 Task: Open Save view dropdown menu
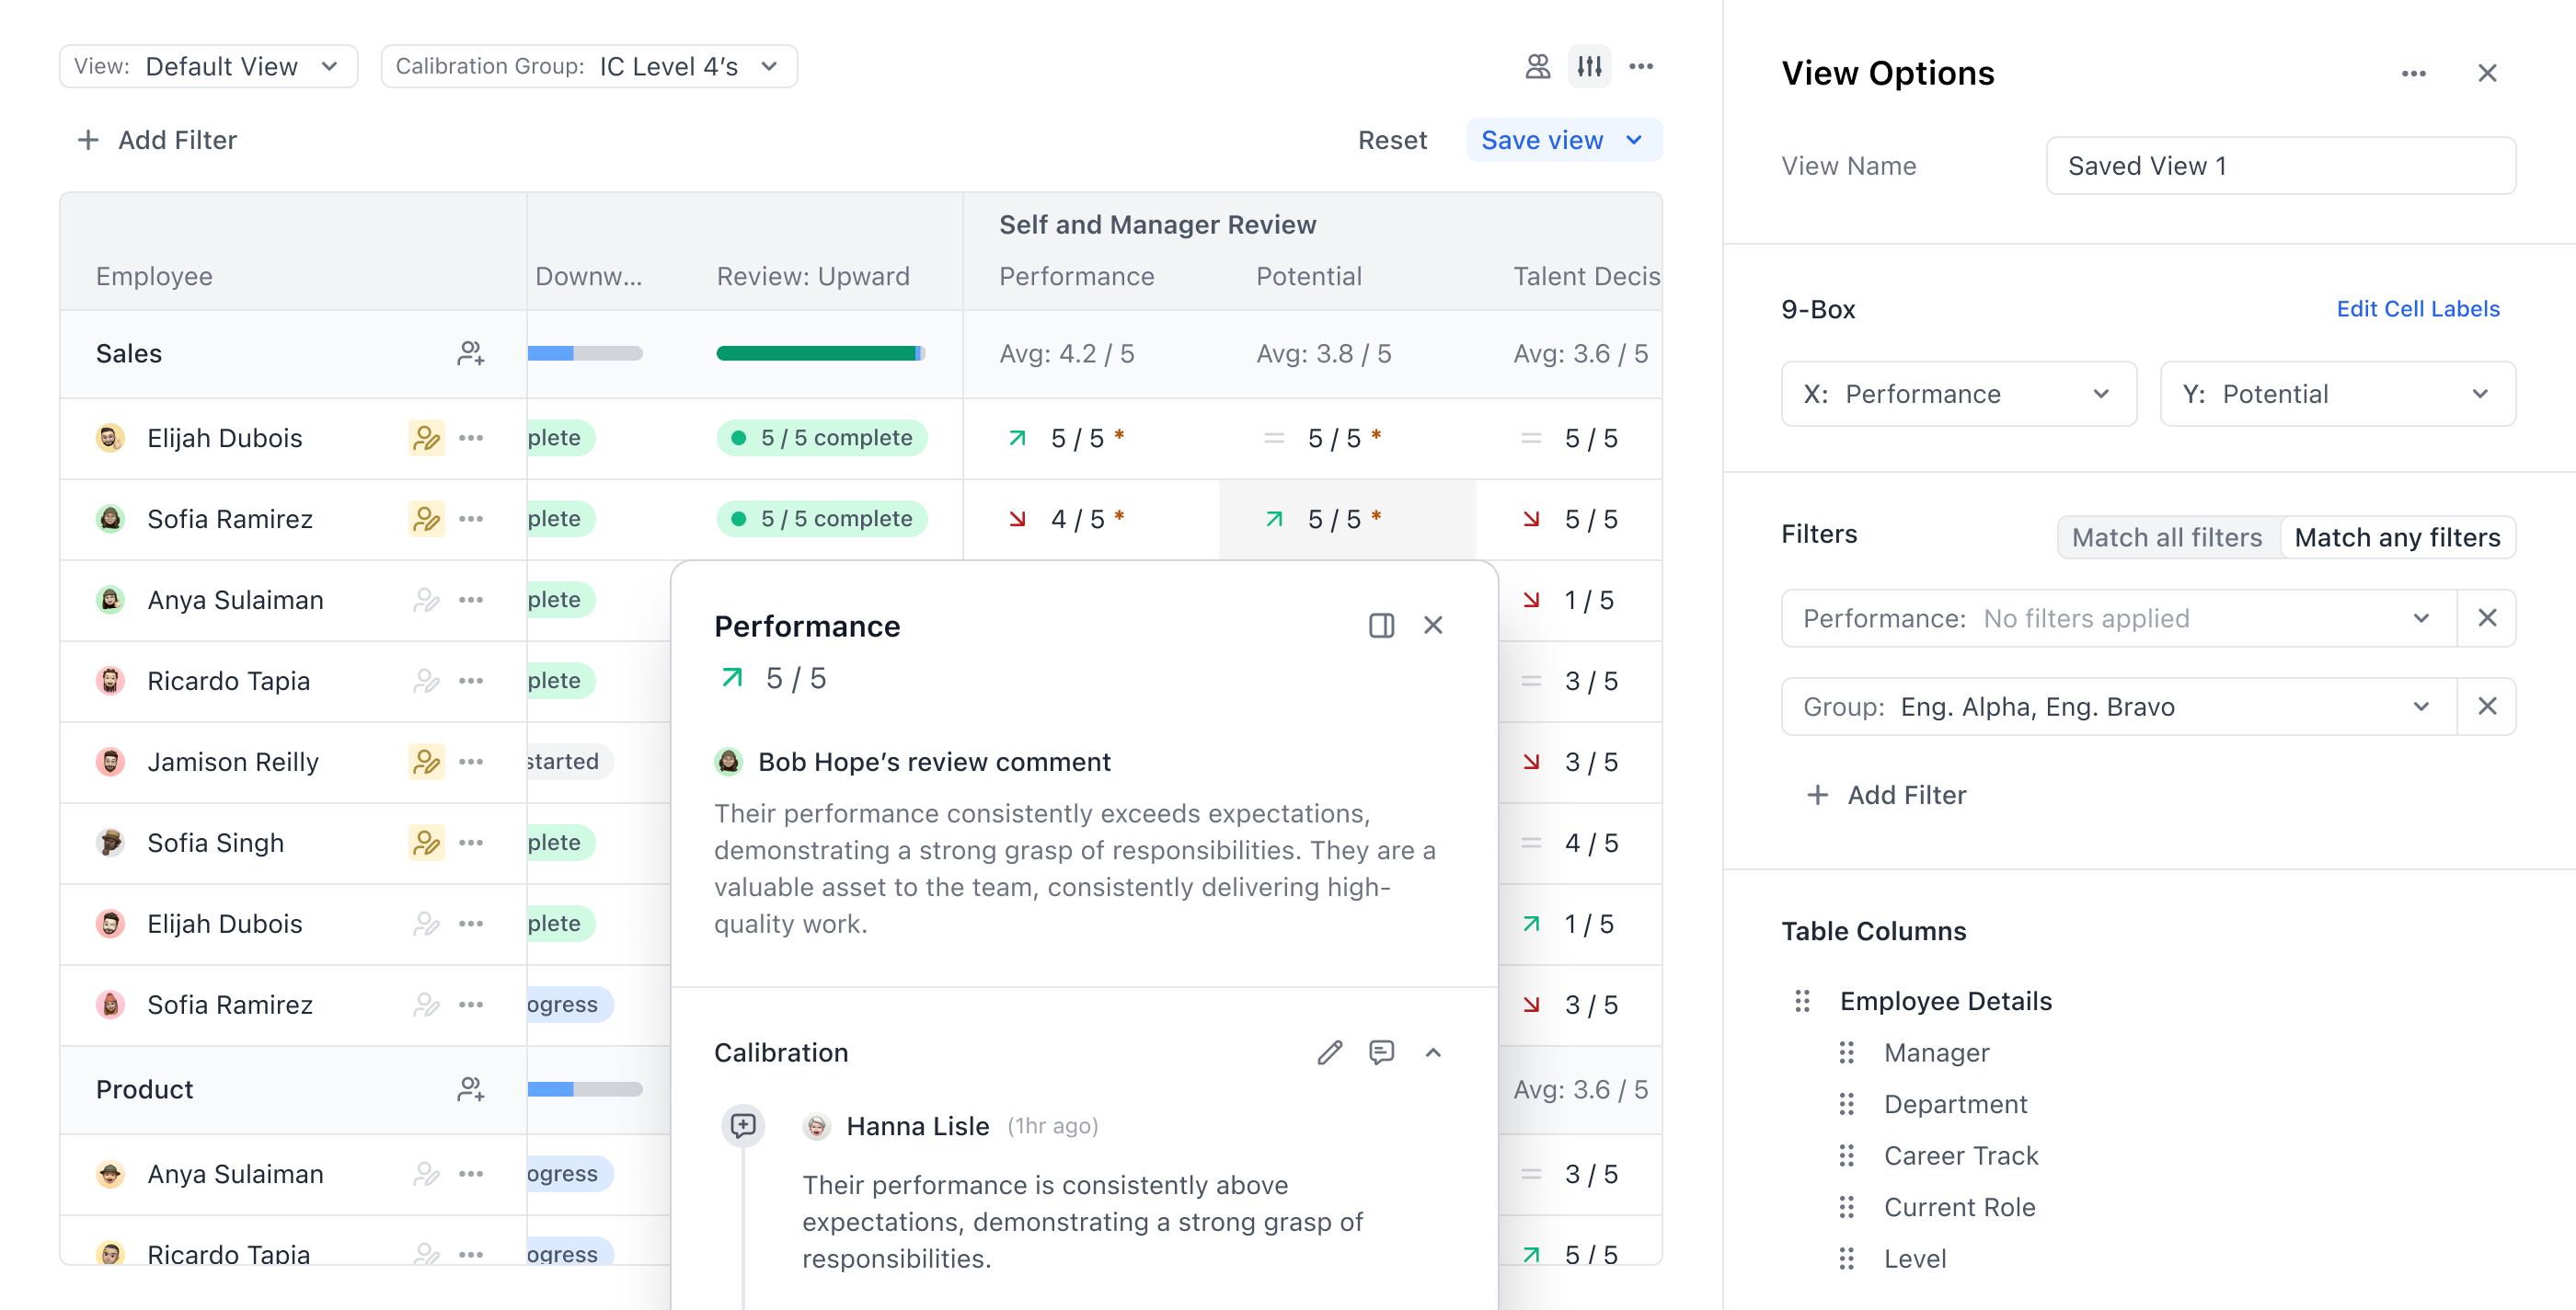[1634, 140]
